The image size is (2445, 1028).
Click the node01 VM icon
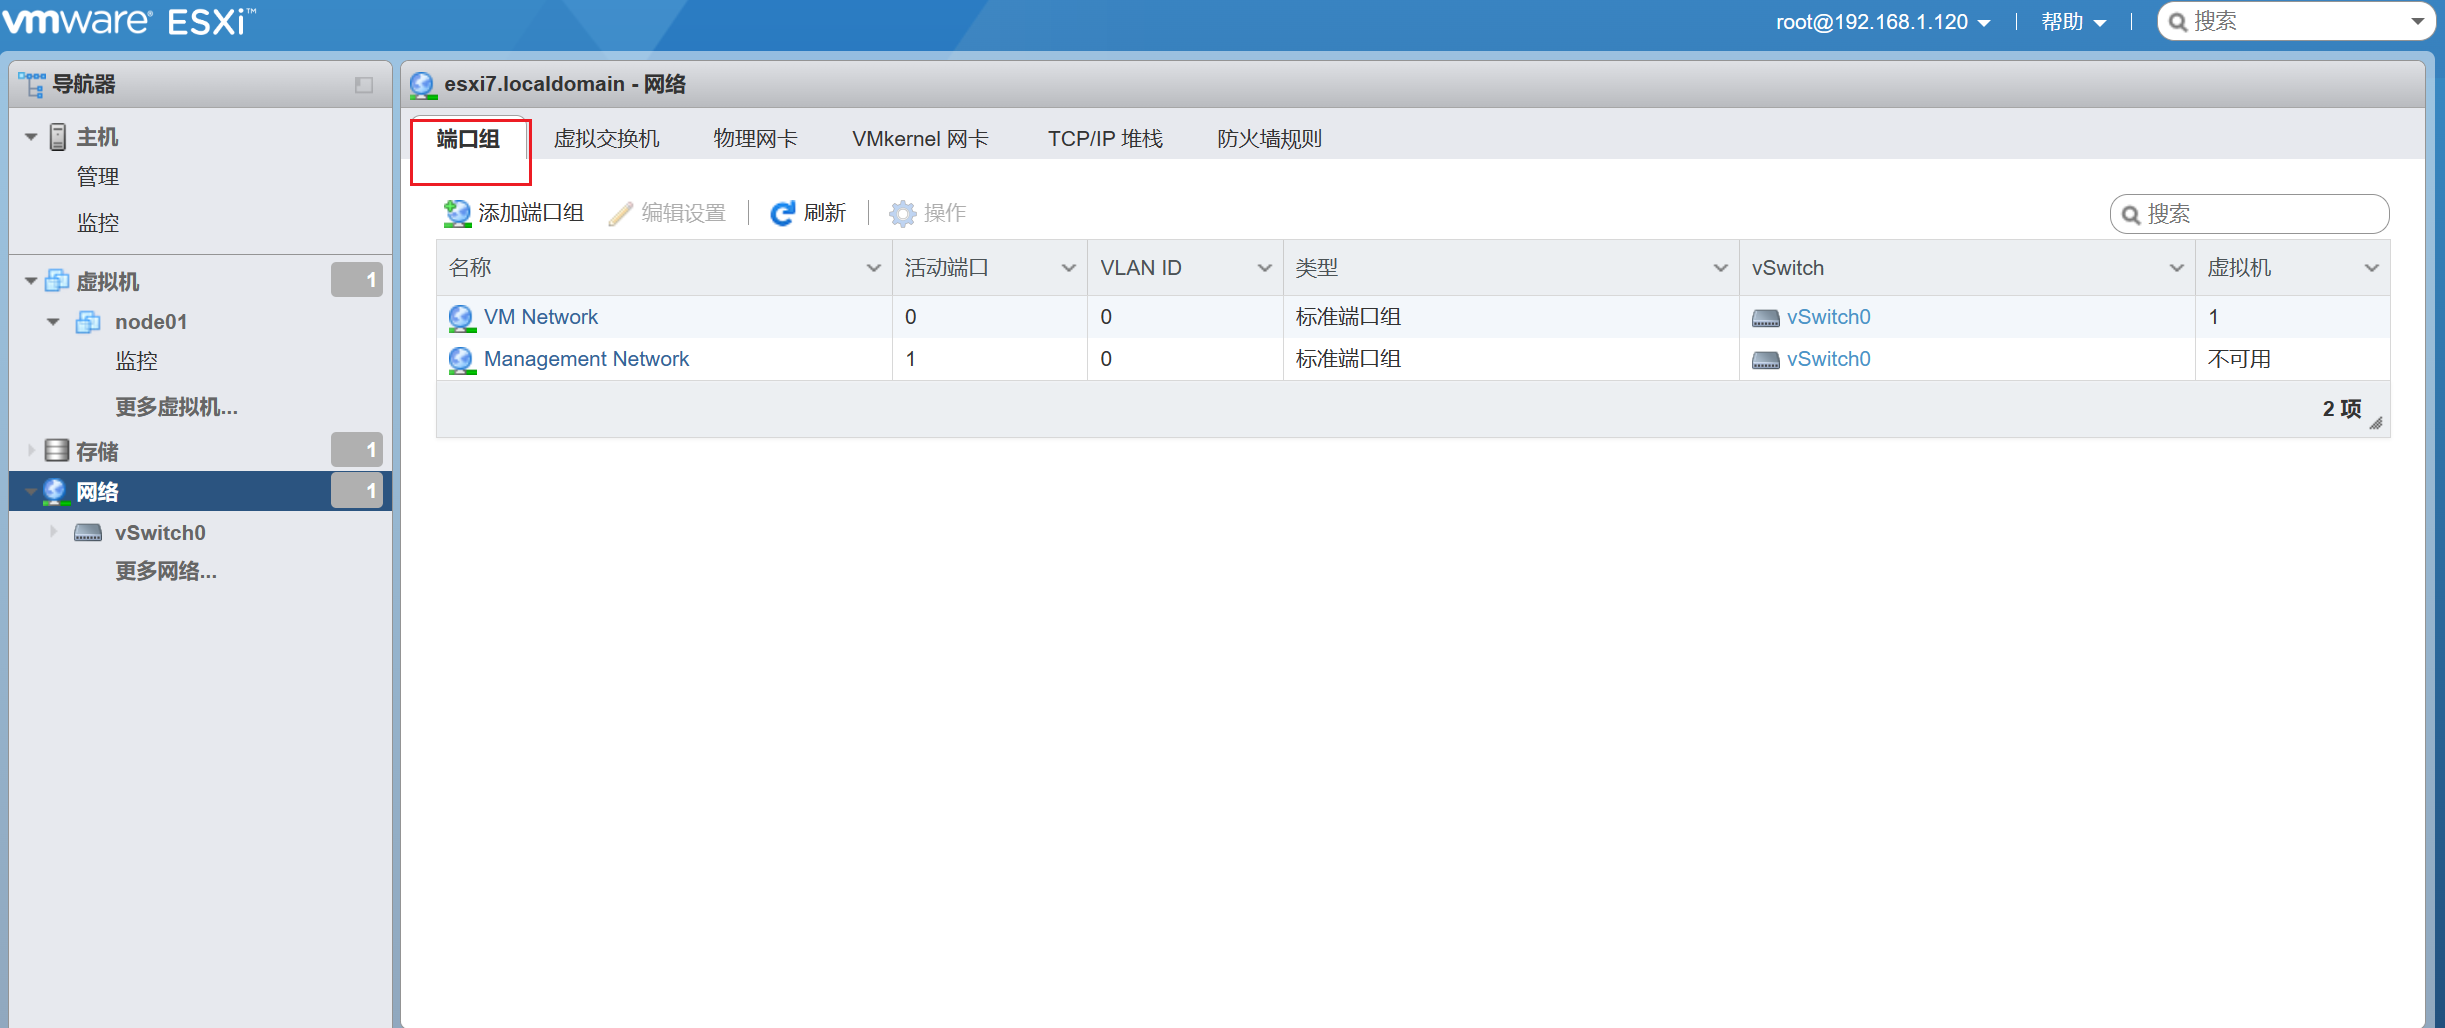click(88, 322)
